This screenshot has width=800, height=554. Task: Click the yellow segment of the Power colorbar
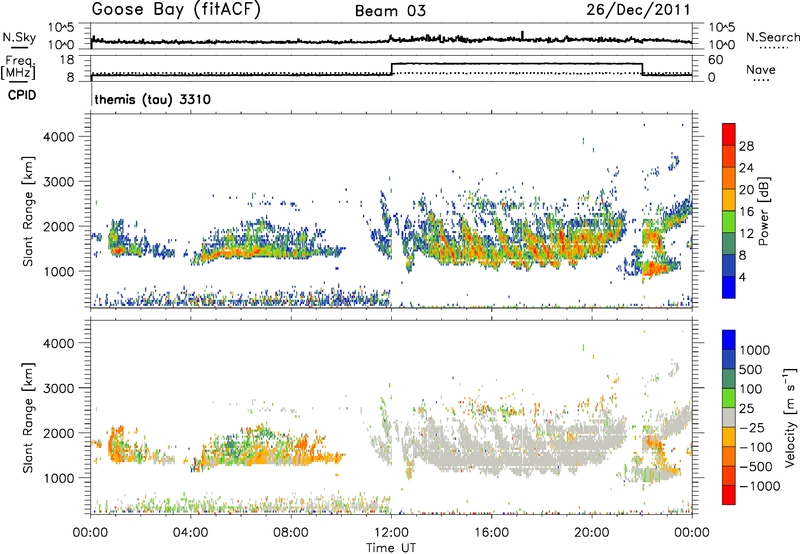click(x=729, y=199)
